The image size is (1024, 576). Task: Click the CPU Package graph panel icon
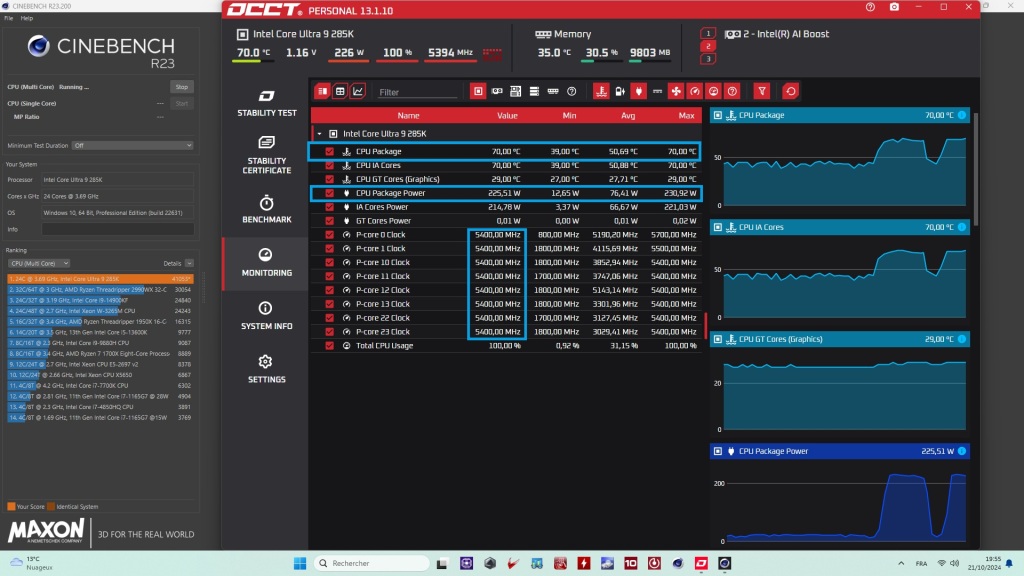(x=718, y=115)
